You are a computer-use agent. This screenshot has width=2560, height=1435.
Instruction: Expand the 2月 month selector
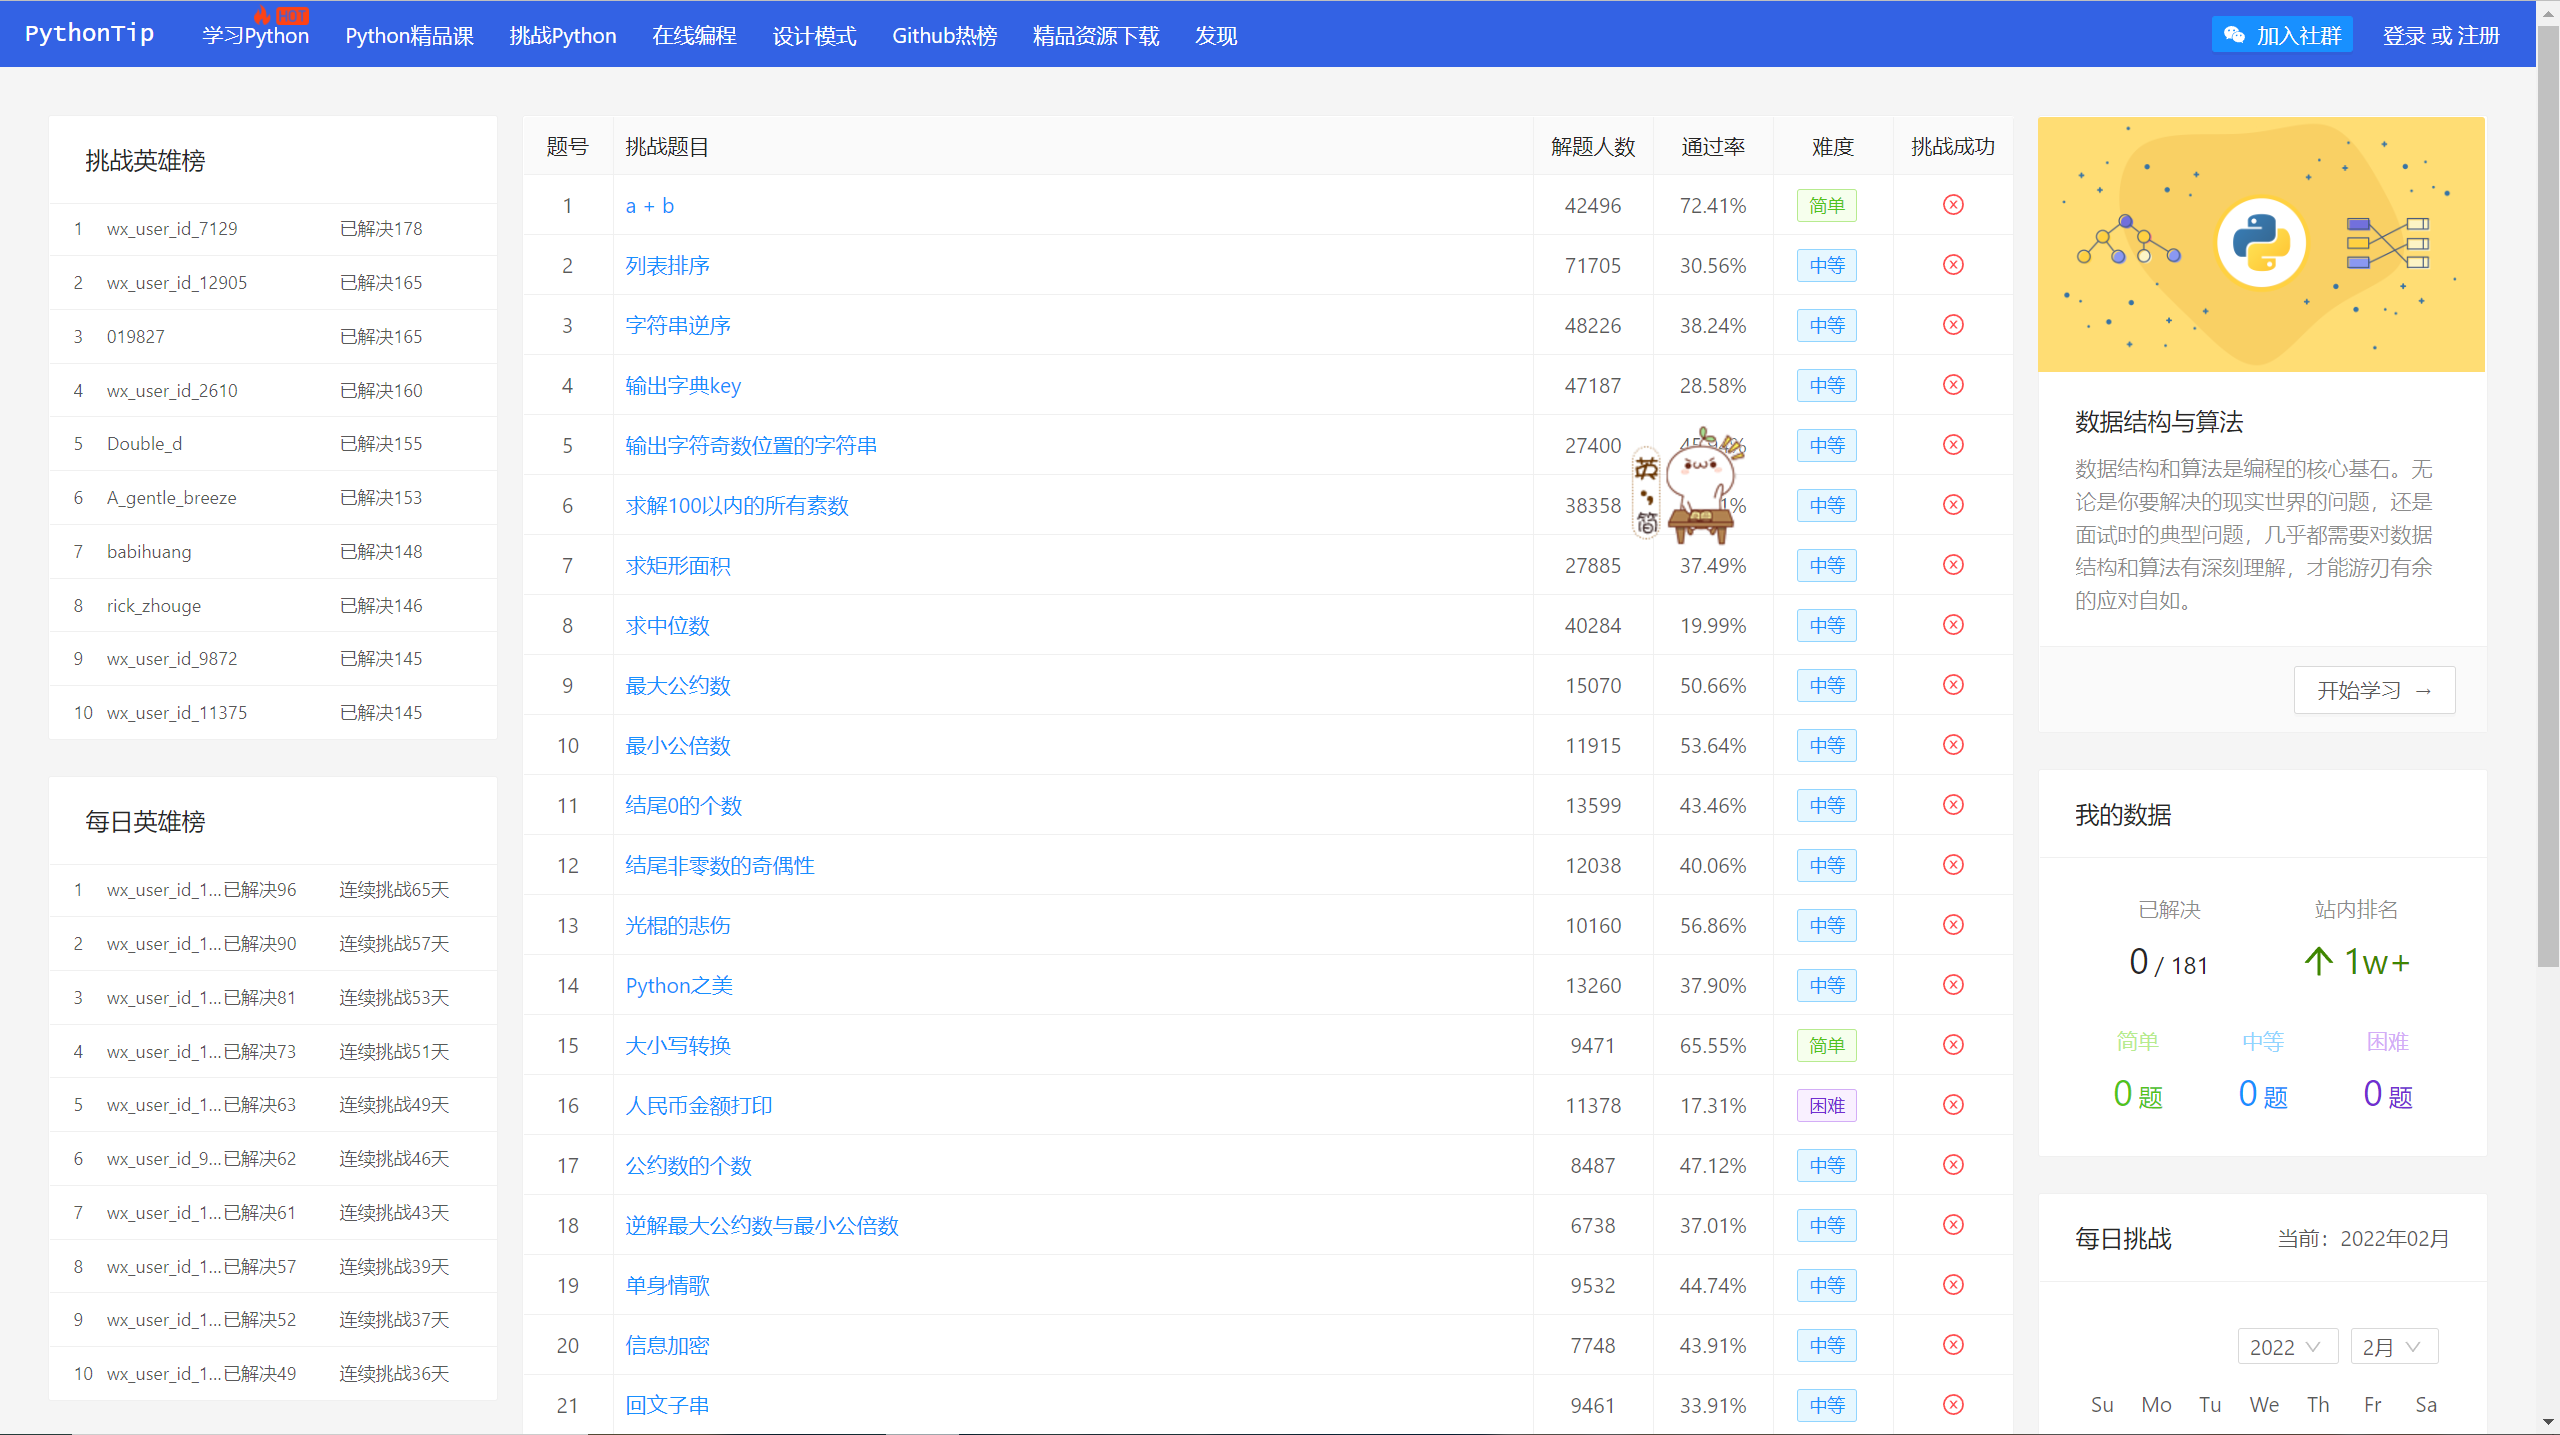pyautogui.click(x=2393, y=1347)
